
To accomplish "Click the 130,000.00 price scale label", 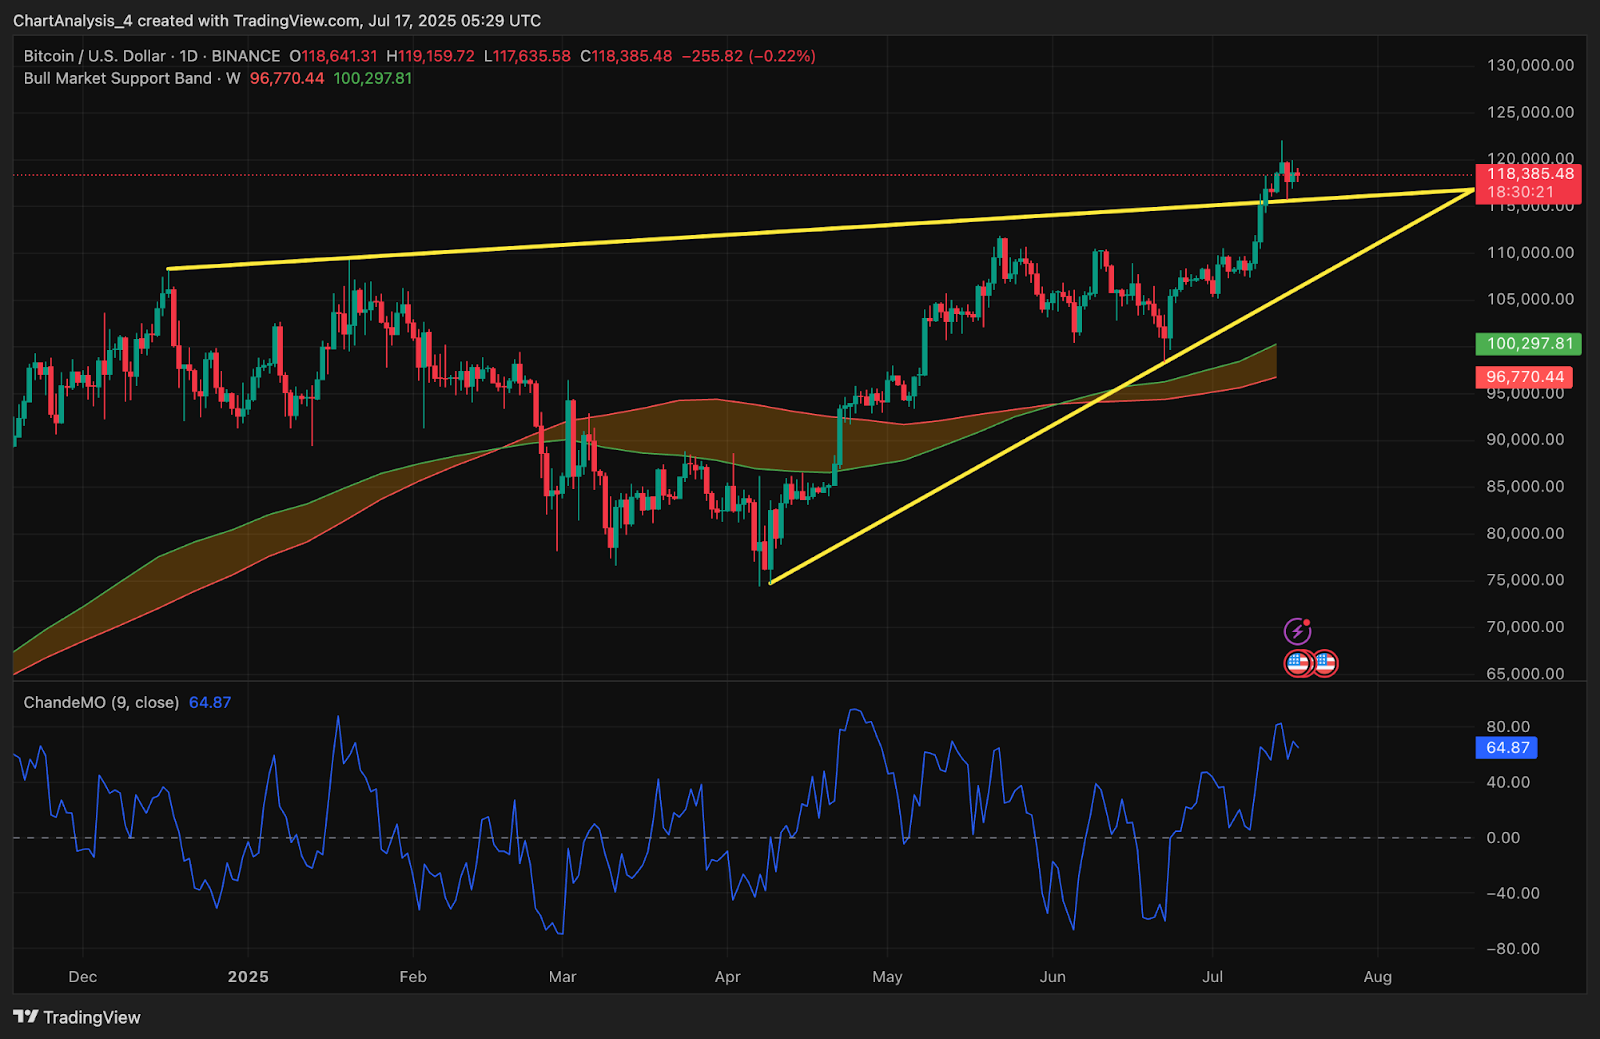I will pyautogui.click(x=1530, y=65).
